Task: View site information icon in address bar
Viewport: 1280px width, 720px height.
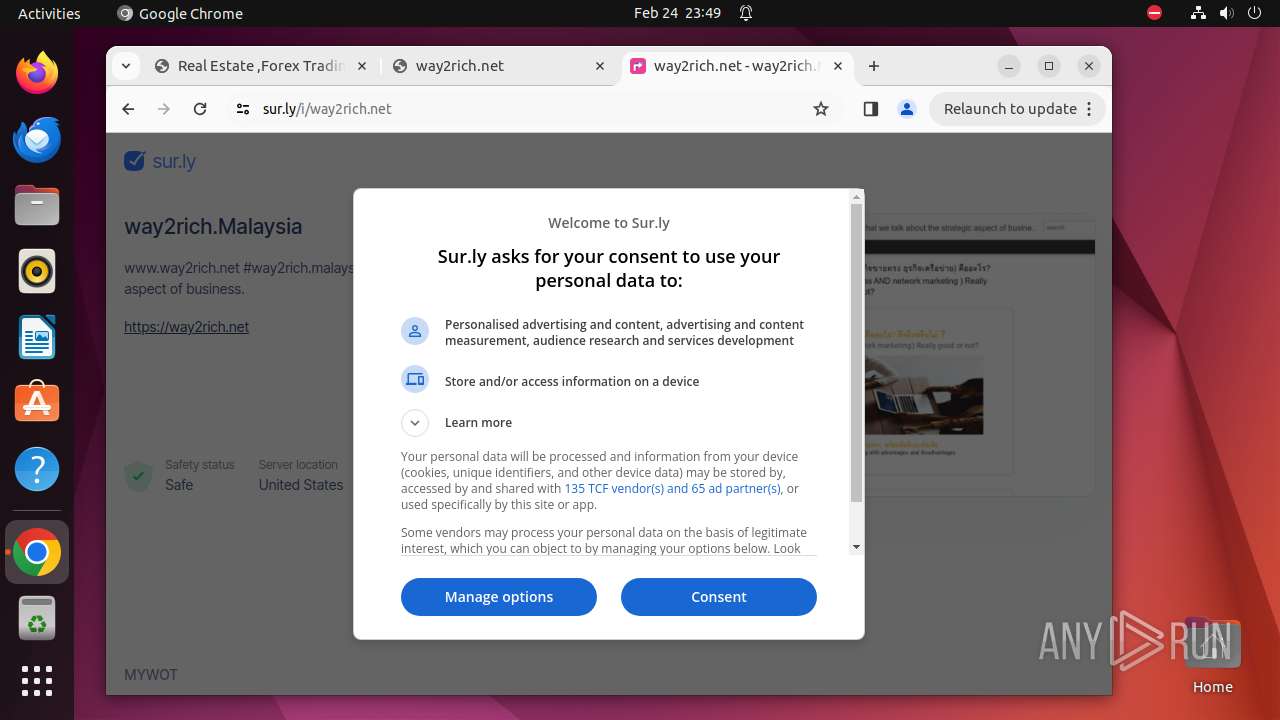Action: click(x=242, y=109)
